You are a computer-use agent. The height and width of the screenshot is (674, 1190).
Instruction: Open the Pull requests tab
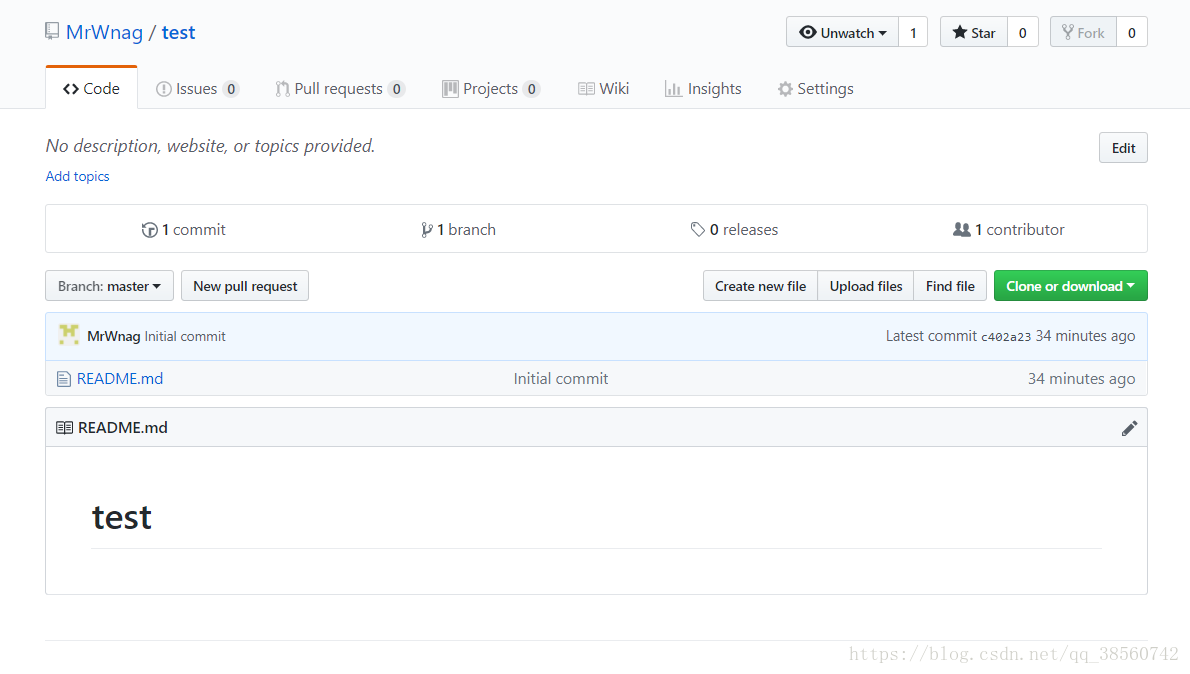339,89
